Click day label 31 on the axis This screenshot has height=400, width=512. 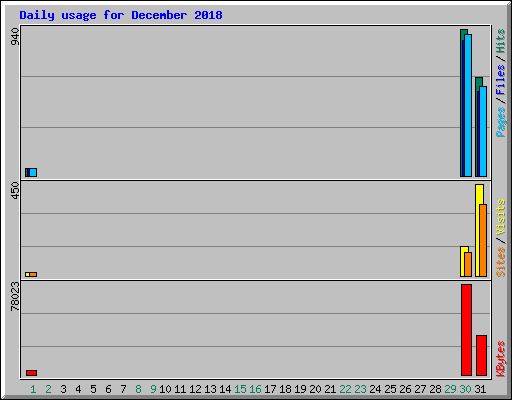(x=480, y=389)
